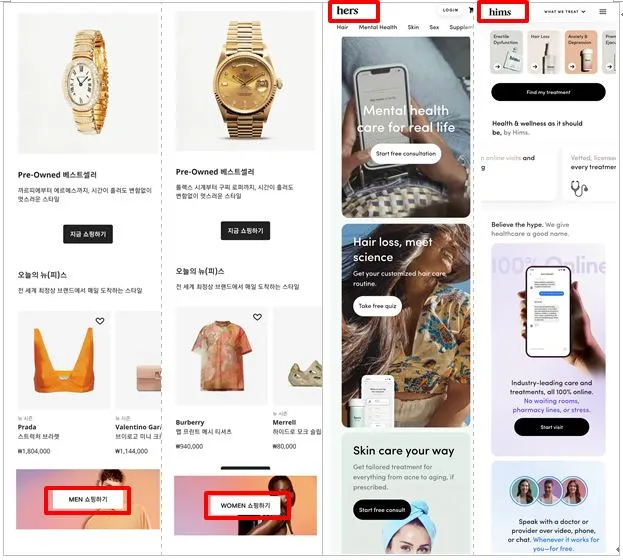
Task: Click the LOGIN link on hers
Action: click(x=450, y=10)
